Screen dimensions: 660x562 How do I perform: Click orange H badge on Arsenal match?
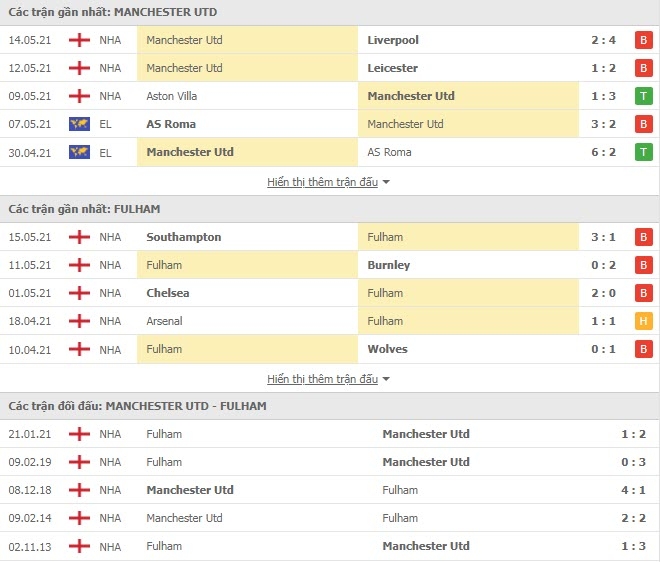644,321
